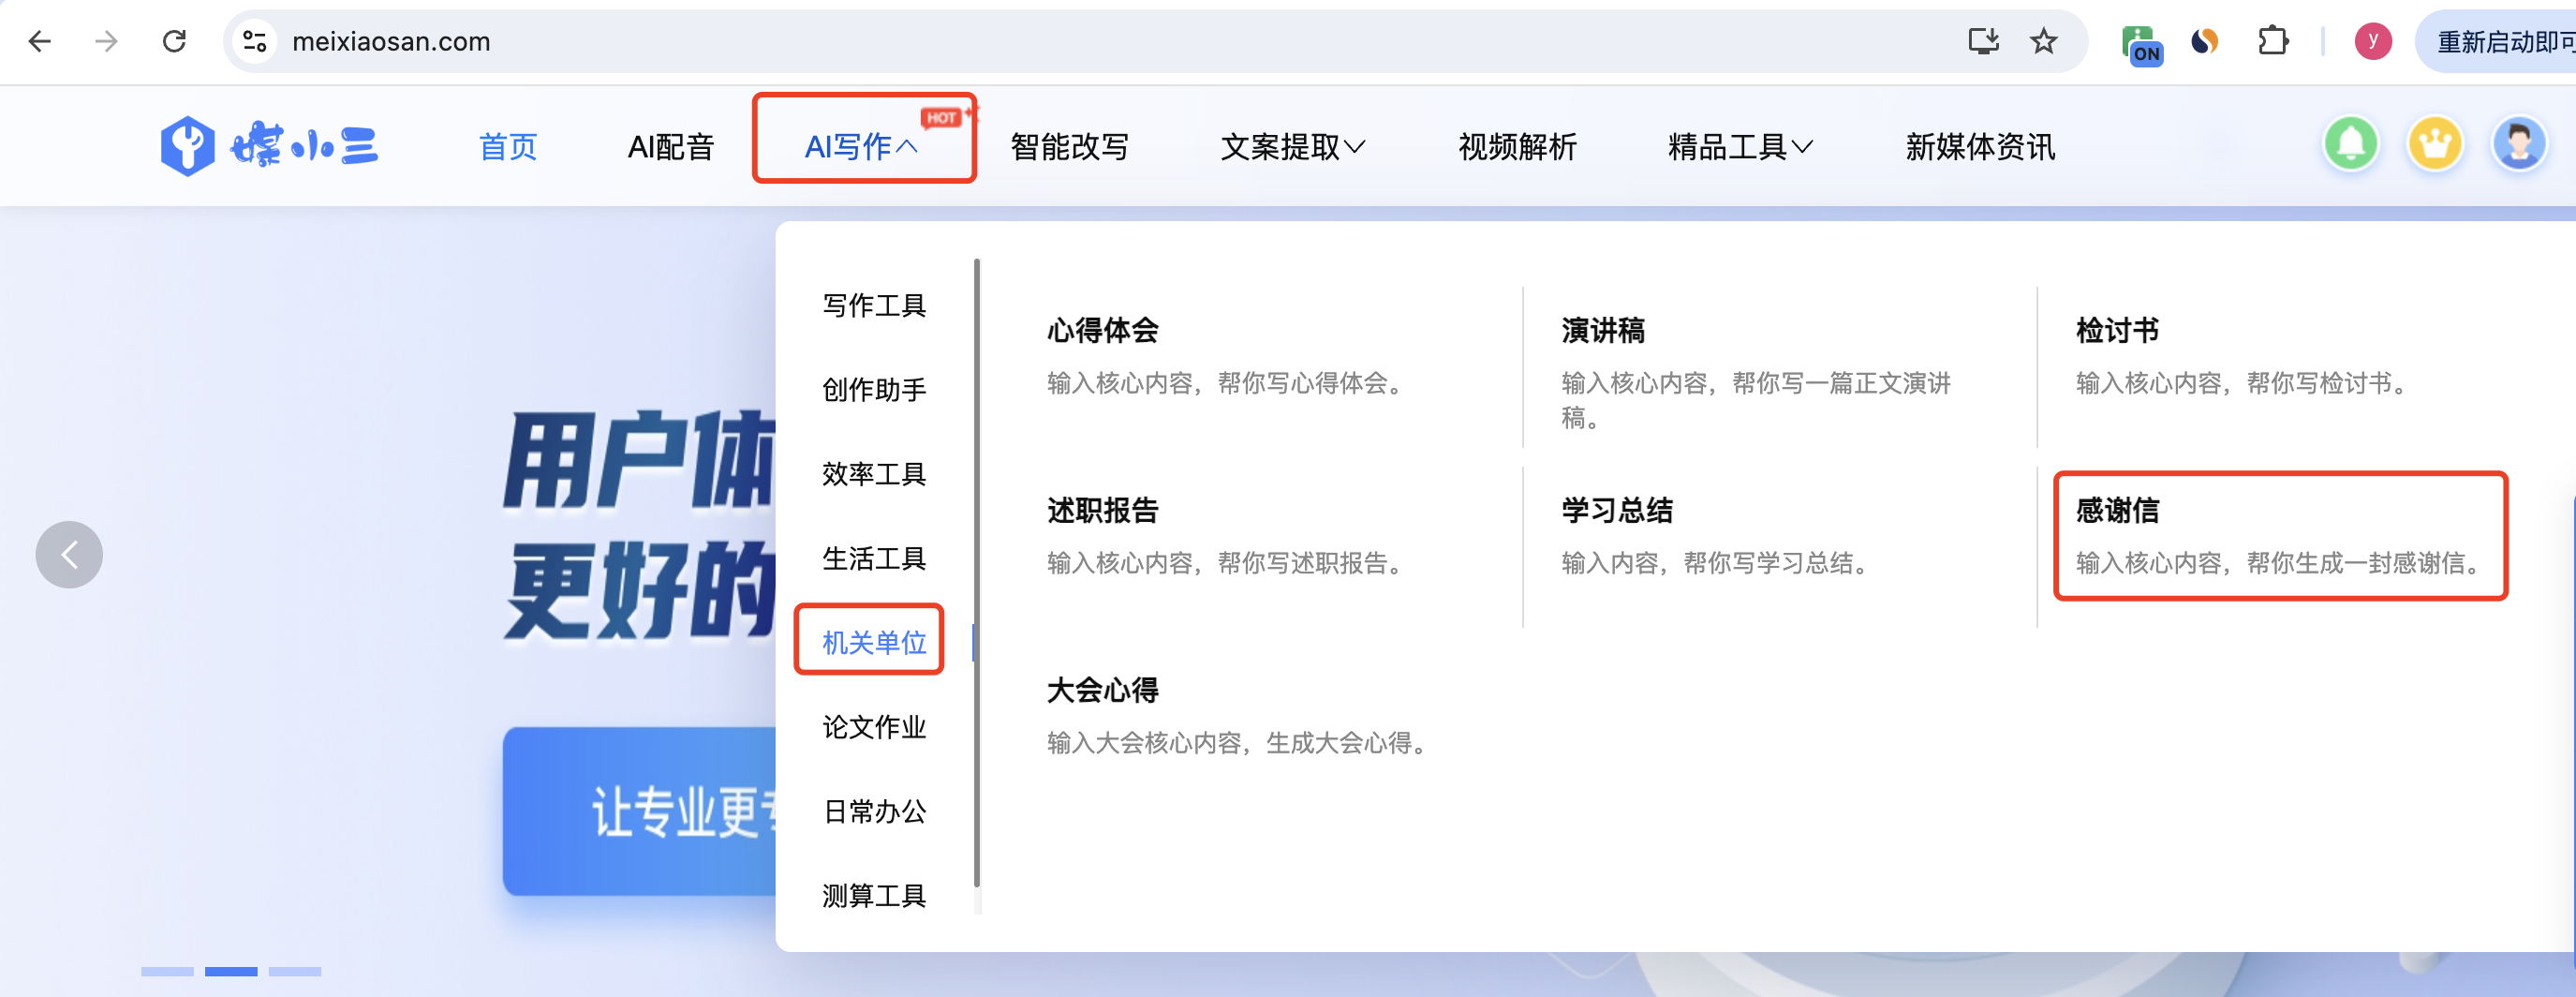
Task: Open the yellow crown VIP icon
Action: tap(2435, 145)
